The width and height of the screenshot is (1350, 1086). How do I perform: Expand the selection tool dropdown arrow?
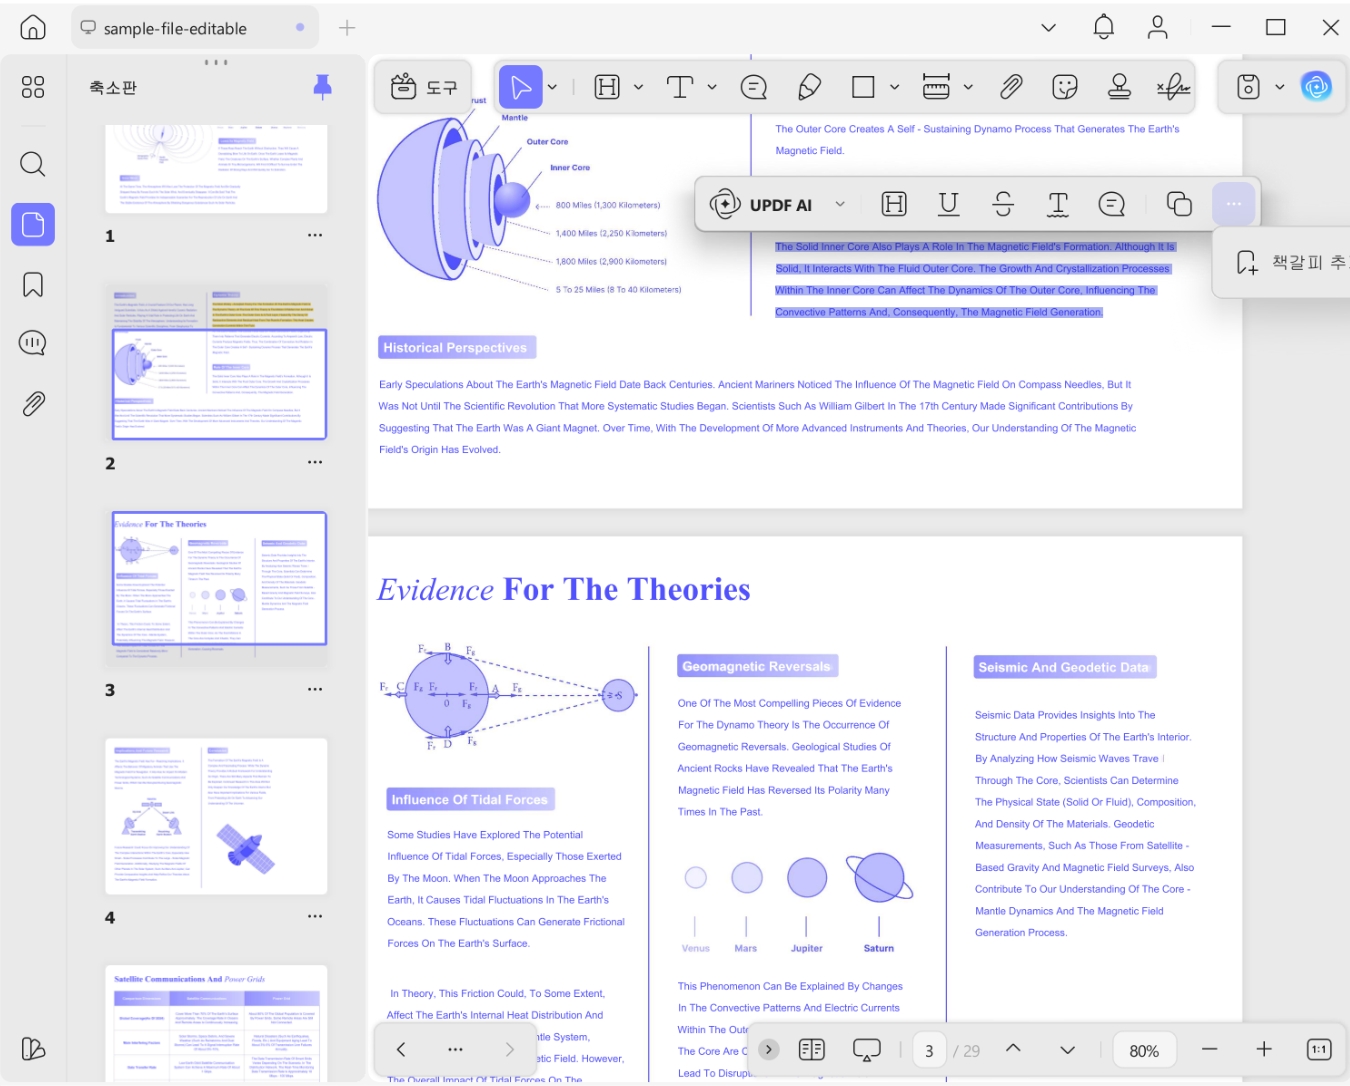(x=552, y=88)
